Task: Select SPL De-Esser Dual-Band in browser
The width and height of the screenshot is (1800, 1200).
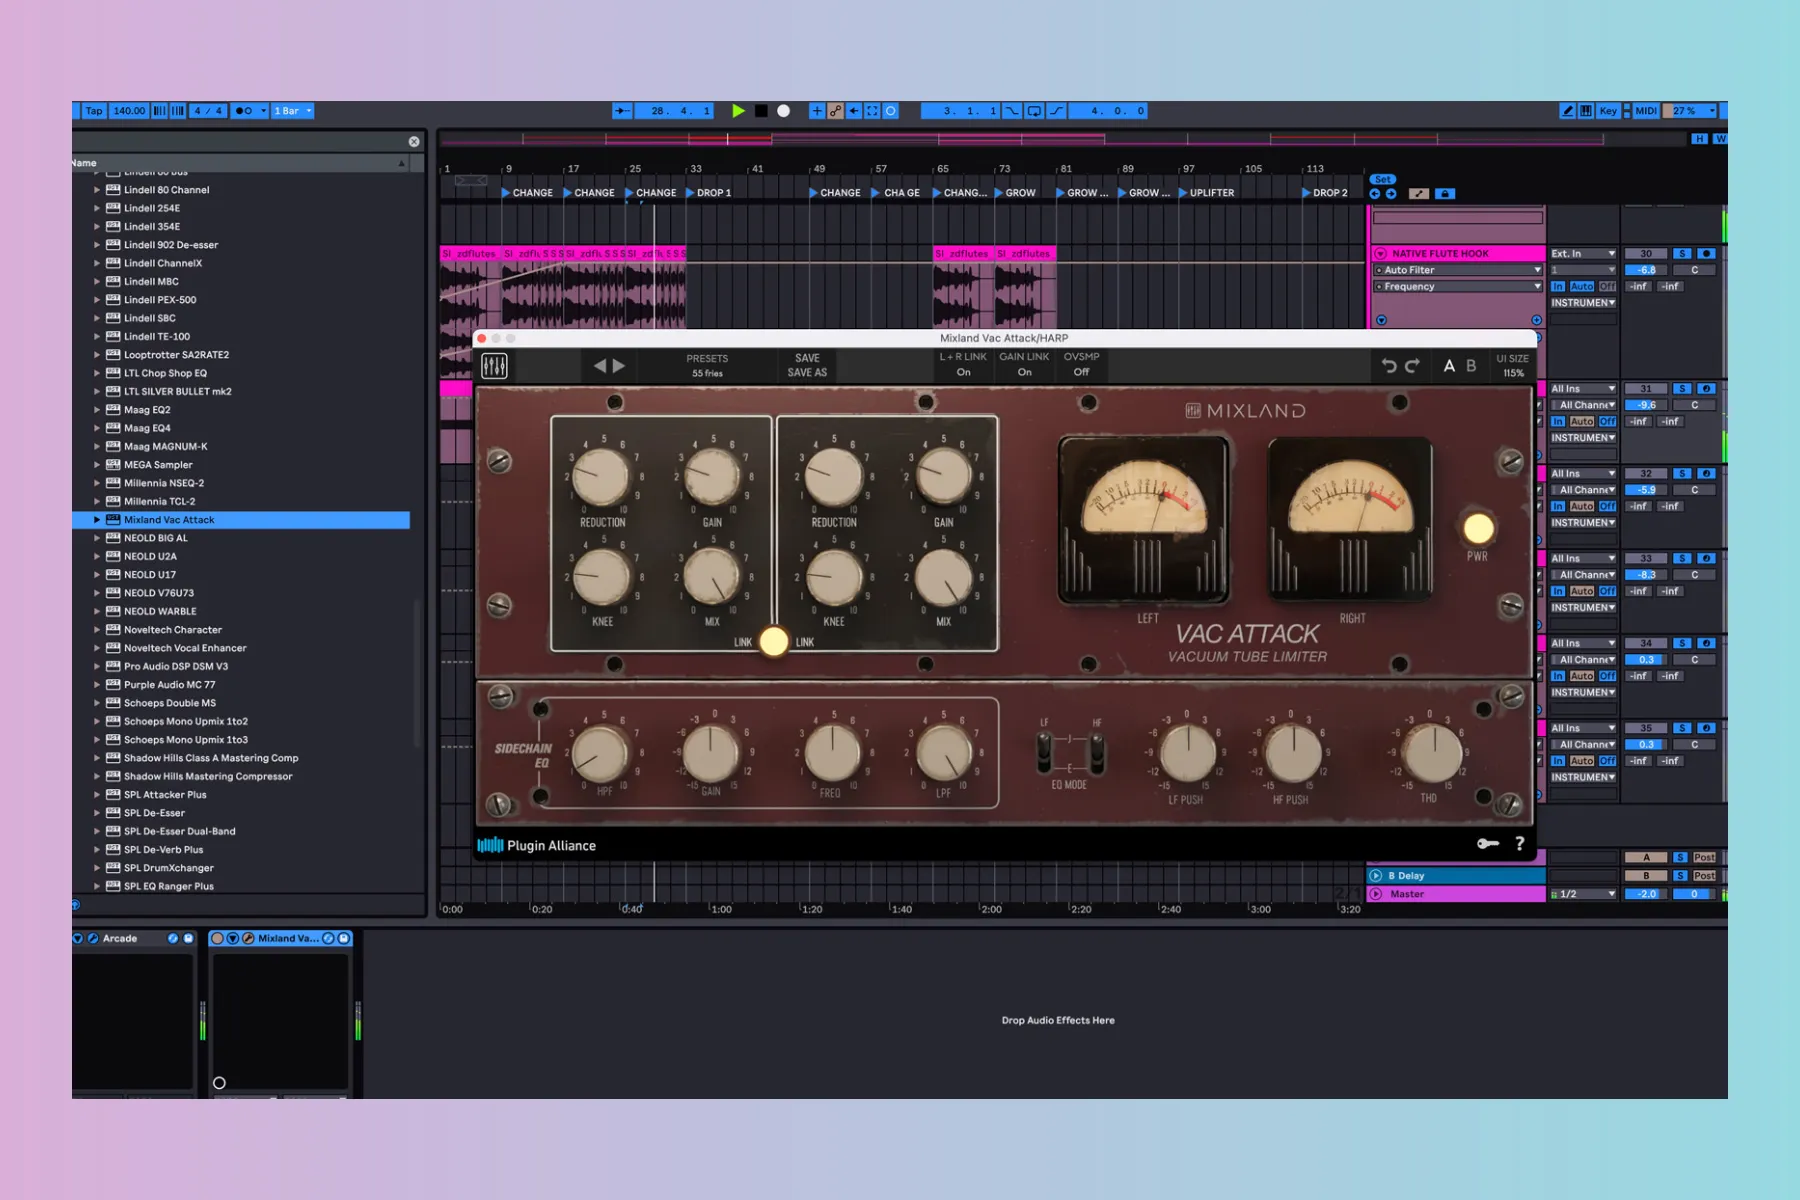Action: click(180, 831)
